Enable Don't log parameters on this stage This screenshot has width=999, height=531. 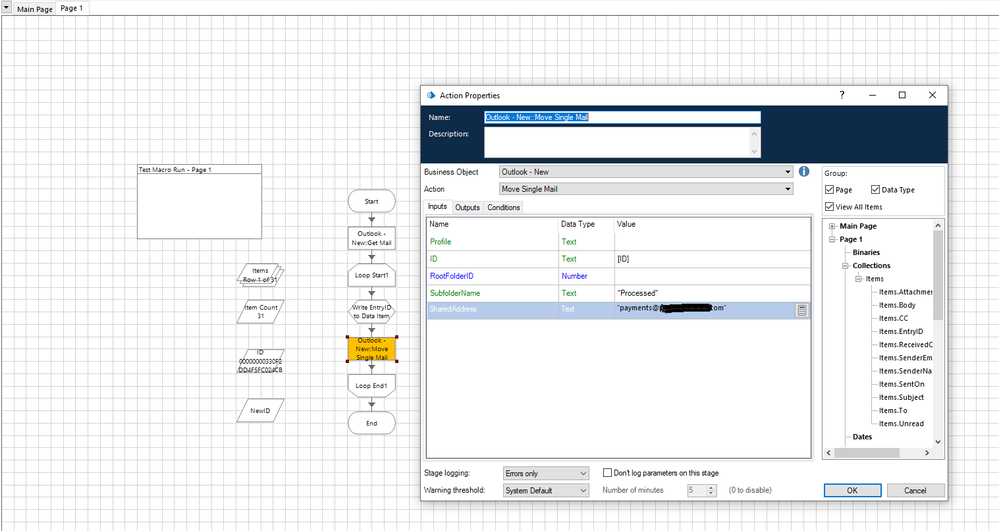pos(608,473)
